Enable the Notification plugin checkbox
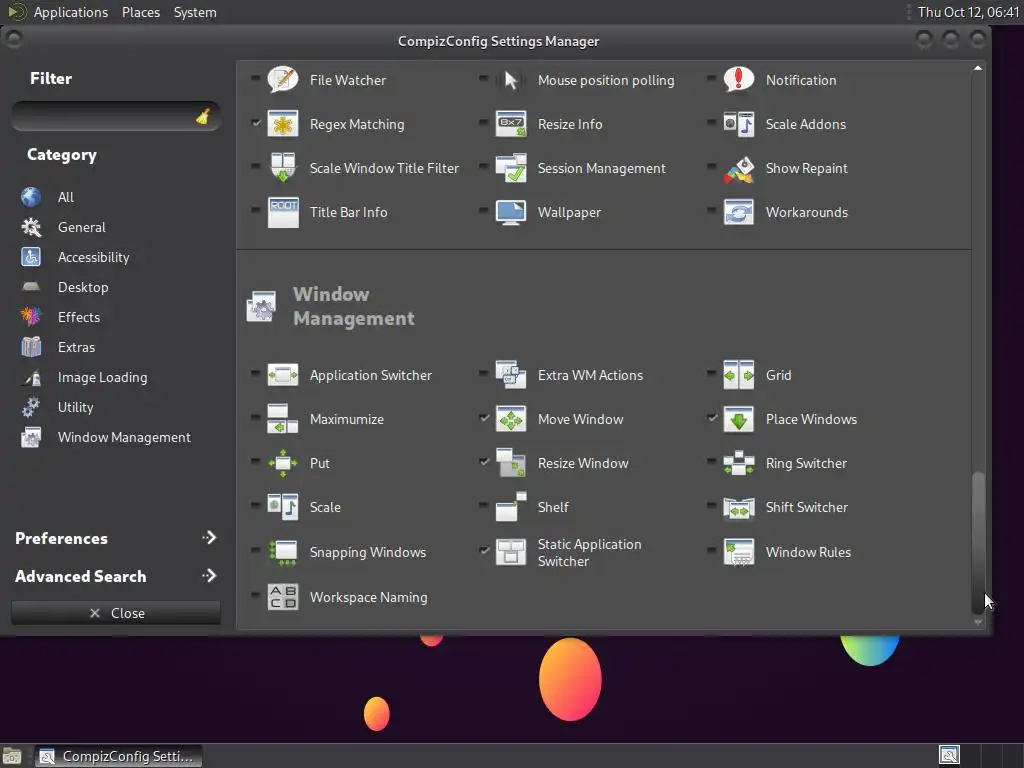This screenshot has height=768, width=1024. click(x=712, y=78)
